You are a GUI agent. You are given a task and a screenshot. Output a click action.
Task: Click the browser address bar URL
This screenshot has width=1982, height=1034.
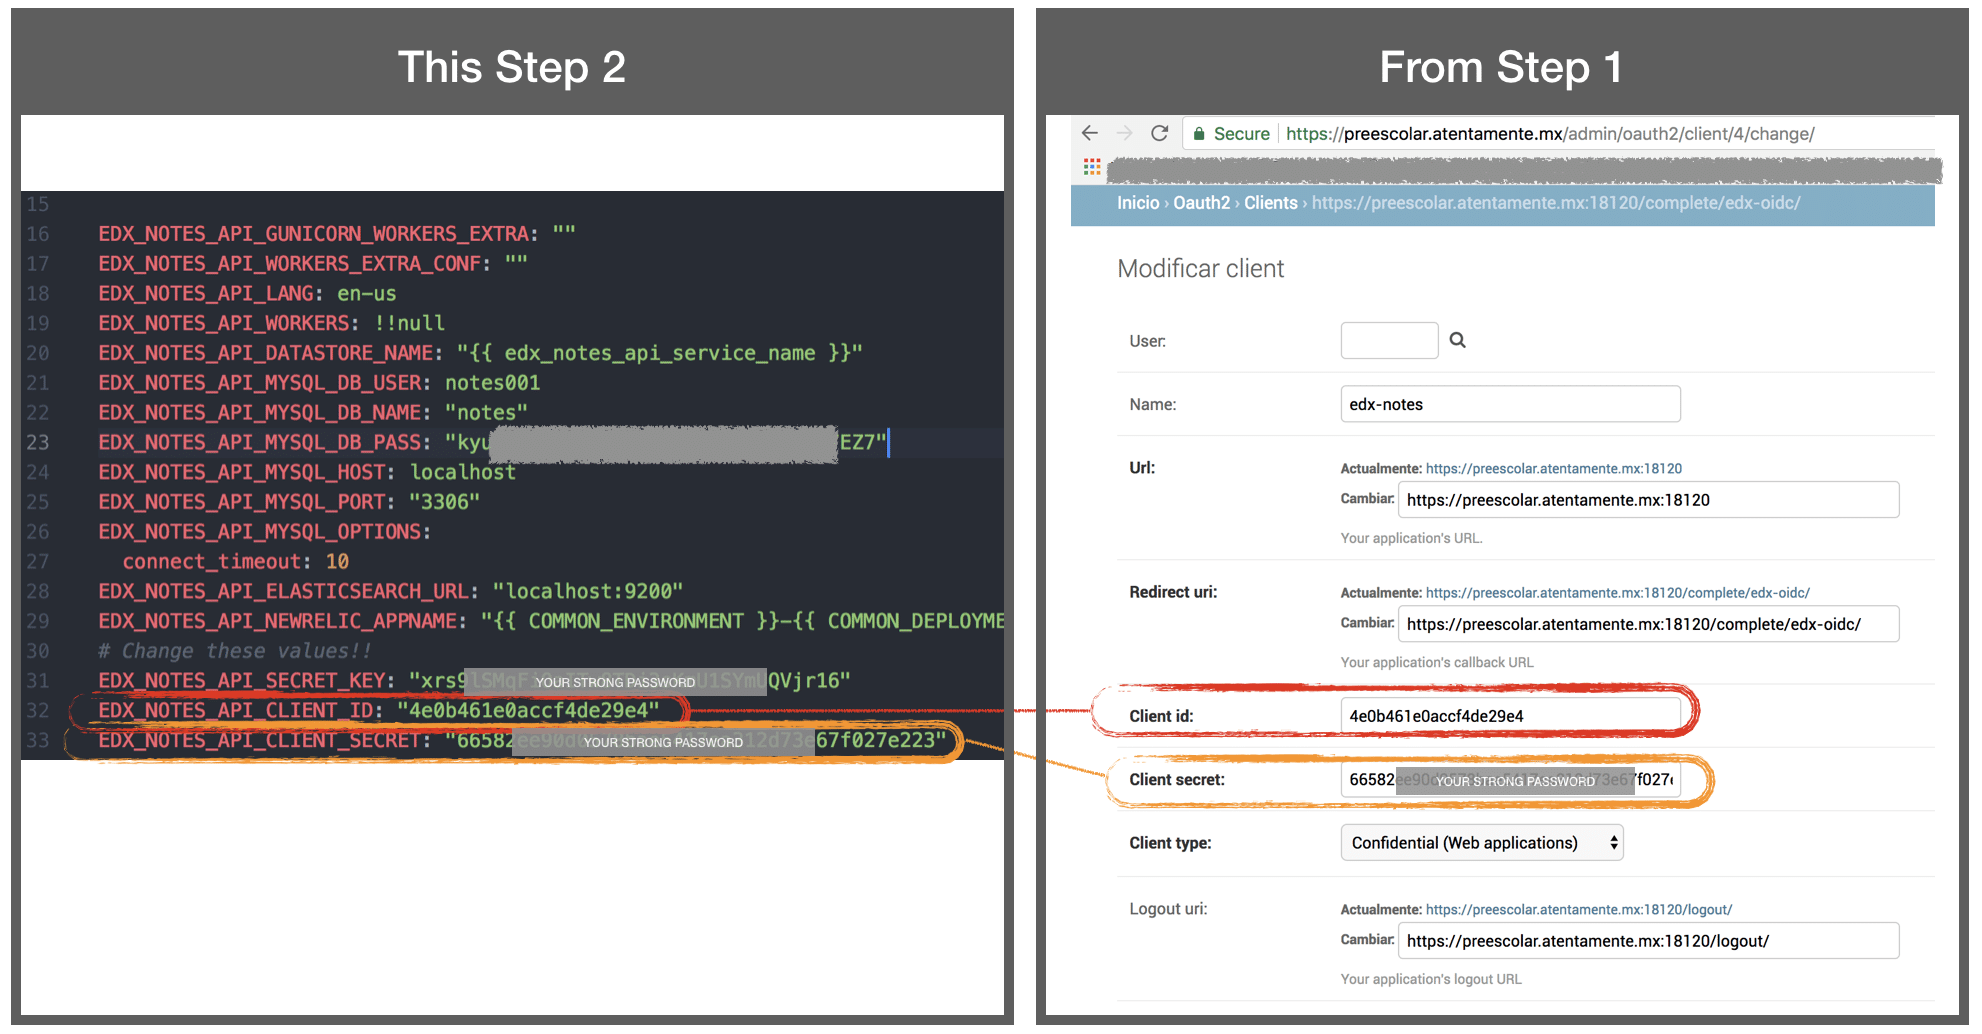tap(1550, 134)
